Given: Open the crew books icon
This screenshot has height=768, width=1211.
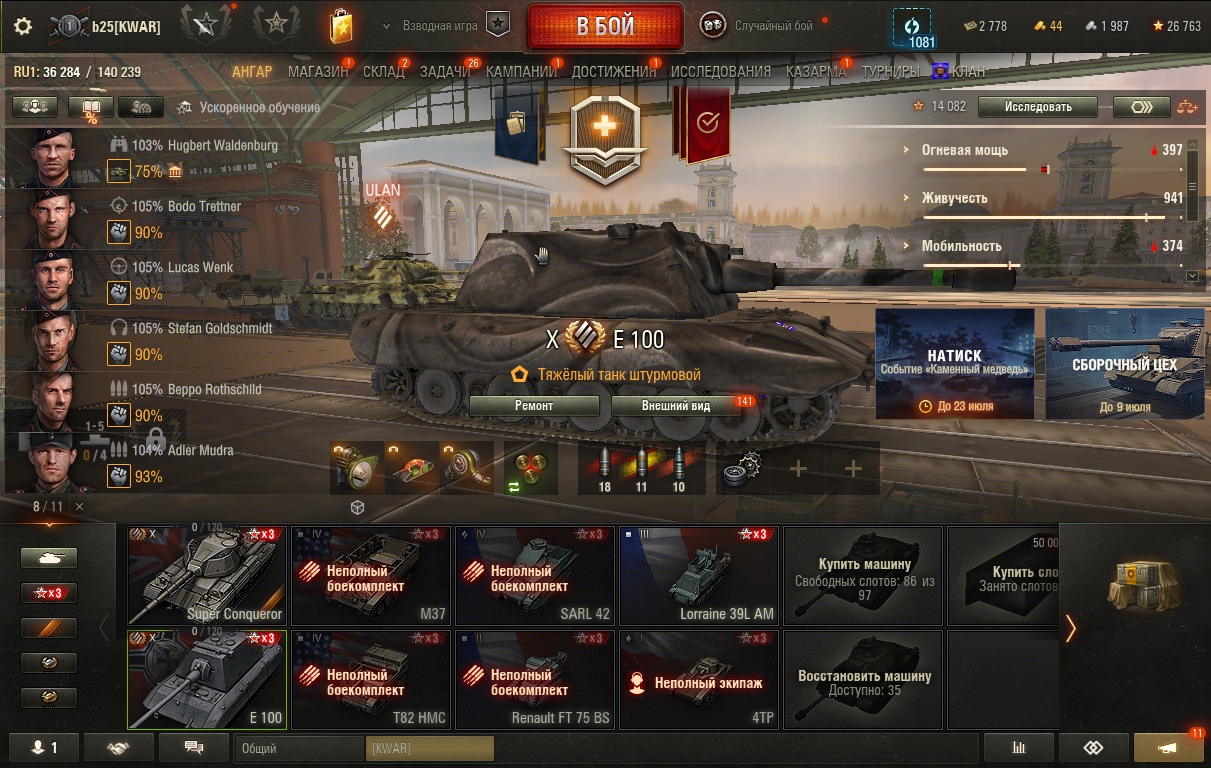Looking at the screenshot, I should click(90, 107).
